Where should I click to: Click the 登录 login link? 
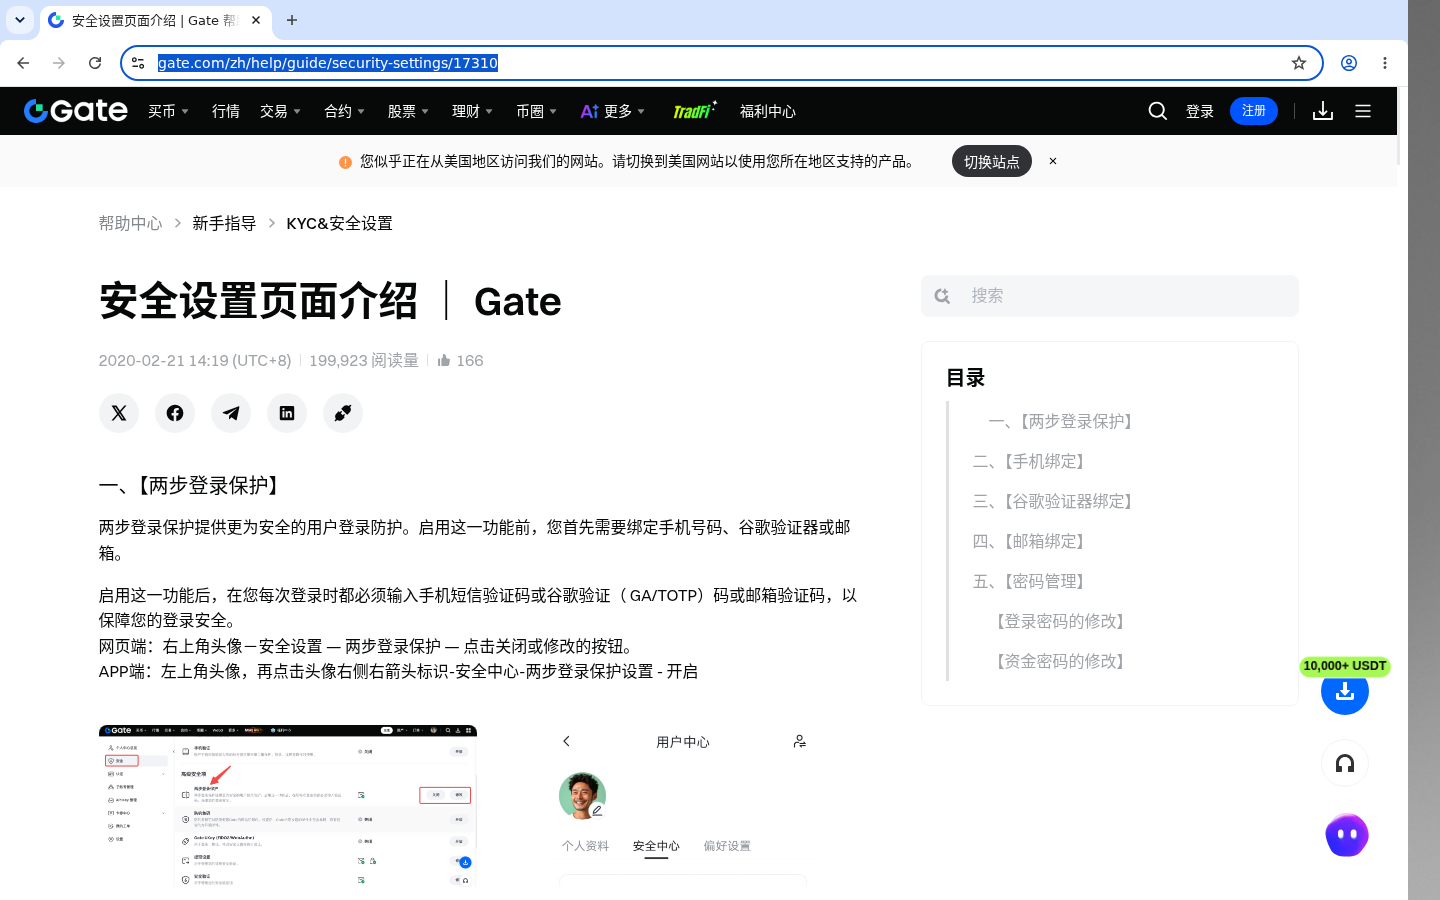pos(1200,111)
